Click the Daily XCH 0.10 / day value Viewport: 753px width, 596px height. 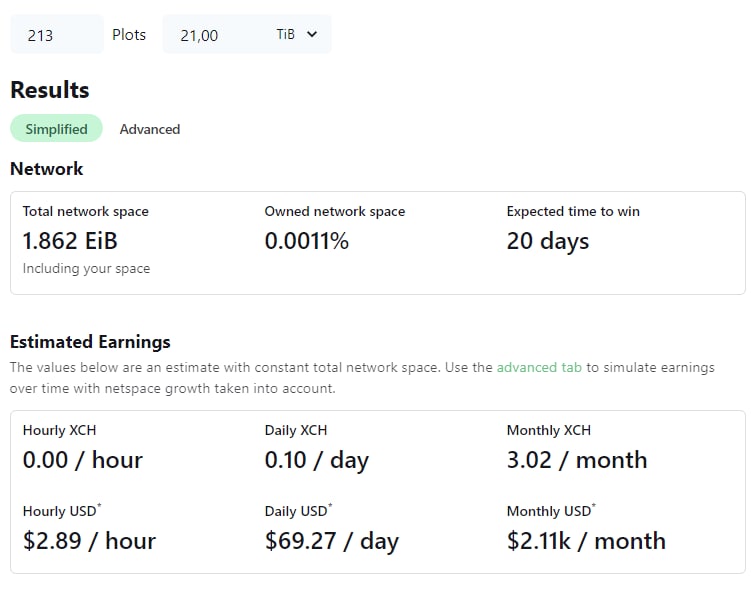(316, 460)
